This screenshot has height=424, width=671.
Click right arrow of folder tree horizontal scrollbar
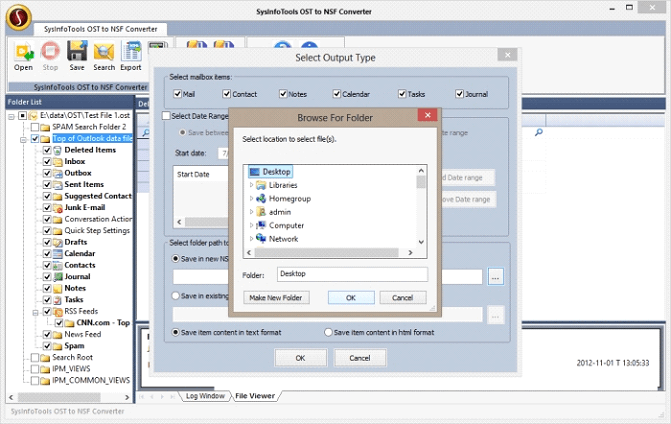click(410, 252)
